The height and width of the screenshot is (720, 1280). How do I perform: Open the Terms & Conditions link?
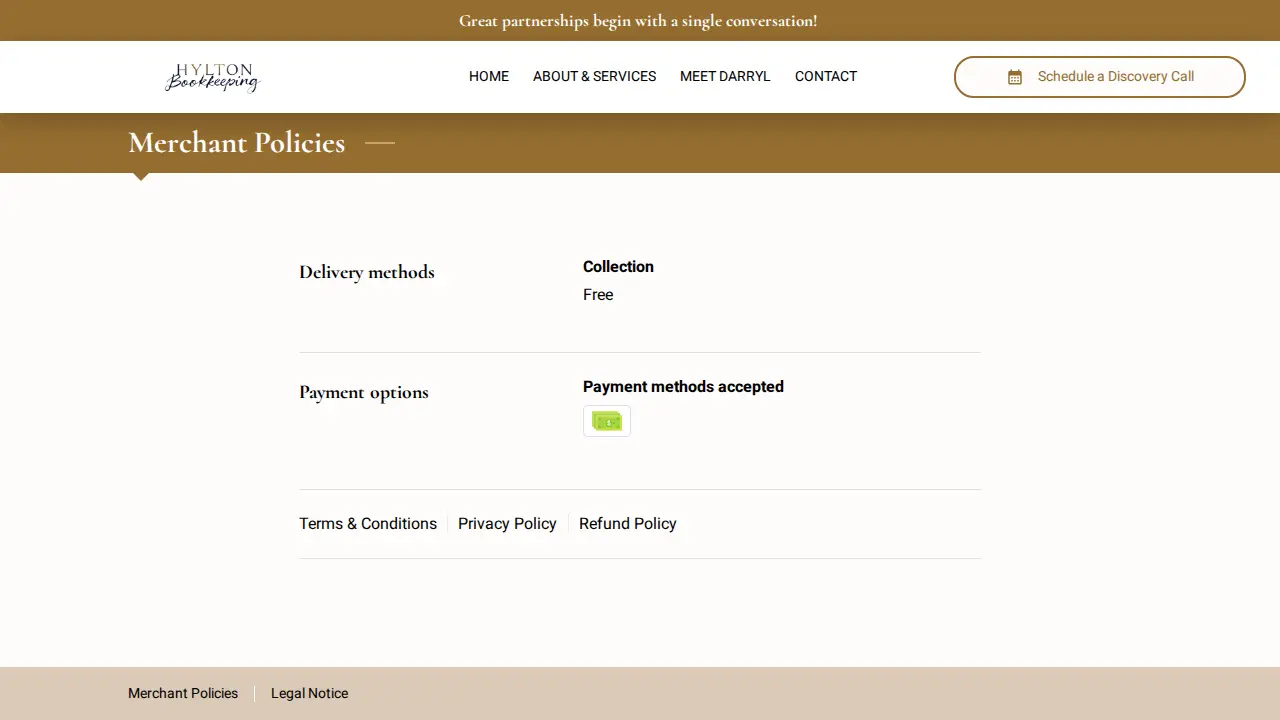tap(368, 523)
